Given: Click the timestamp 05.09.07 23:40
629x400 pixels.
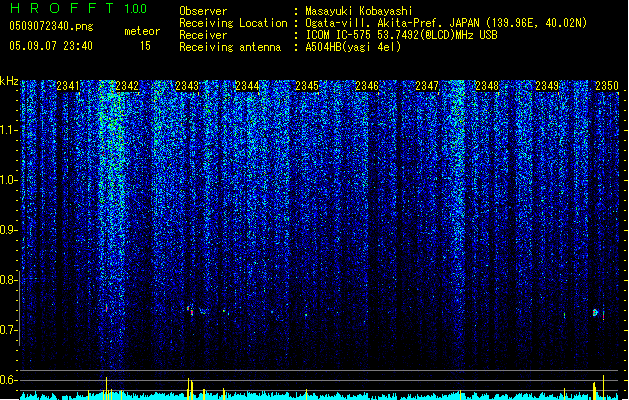Looking at the screenshot, I should click(x=51, y=46).
